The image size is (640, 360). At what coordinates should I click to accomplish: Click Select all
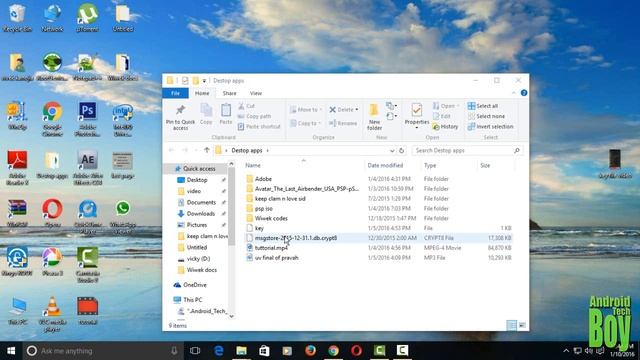click(x=483, y=106)
